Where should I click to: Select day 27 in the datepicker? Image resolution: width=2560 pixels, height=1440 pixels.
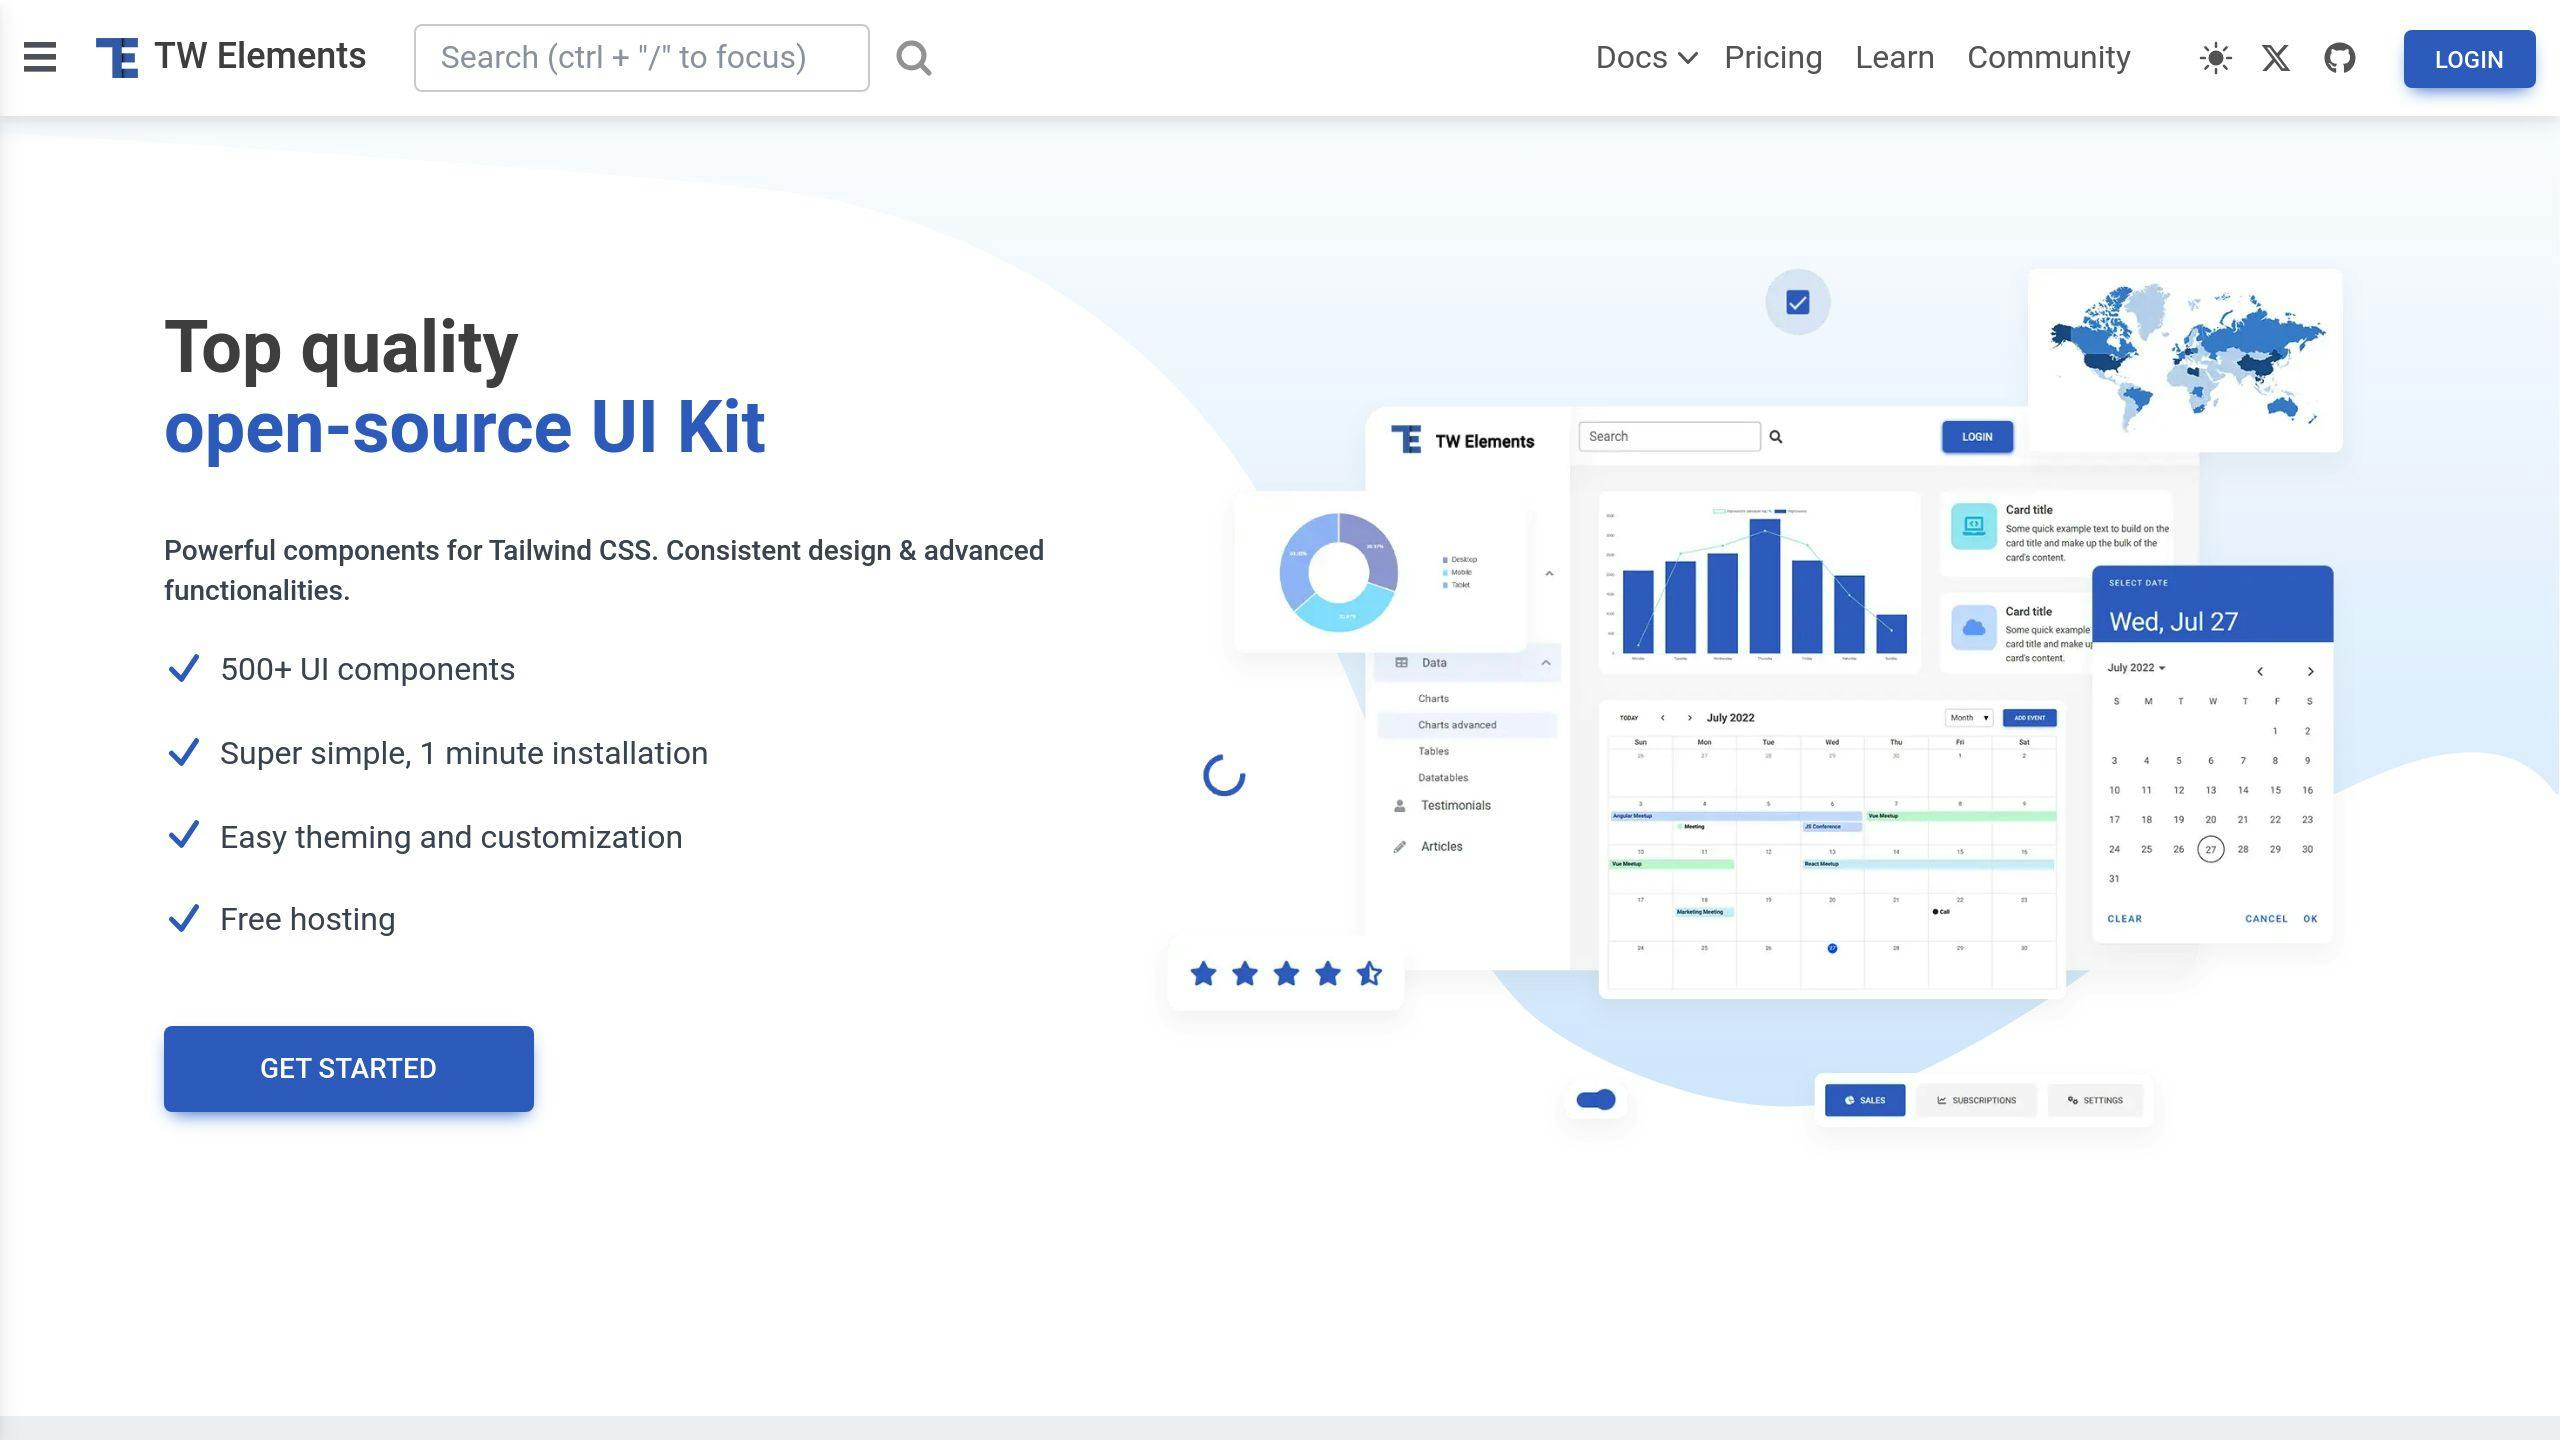2210,850
